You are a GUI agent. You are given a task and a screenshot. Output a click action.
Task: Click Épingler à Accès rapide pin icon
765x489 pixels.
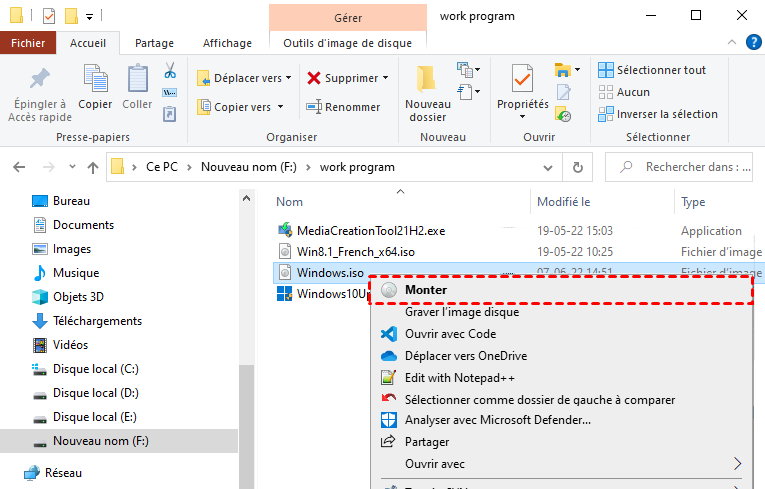click(x=40, y=78)
